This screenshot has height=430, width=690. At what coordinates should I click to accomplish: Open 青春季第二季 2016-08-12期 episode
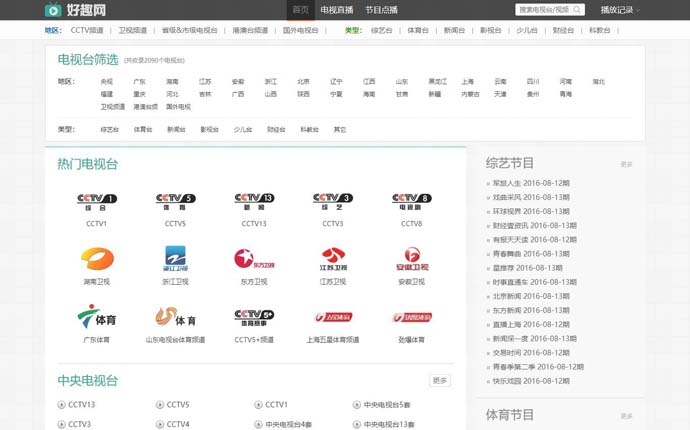[538, 367]
